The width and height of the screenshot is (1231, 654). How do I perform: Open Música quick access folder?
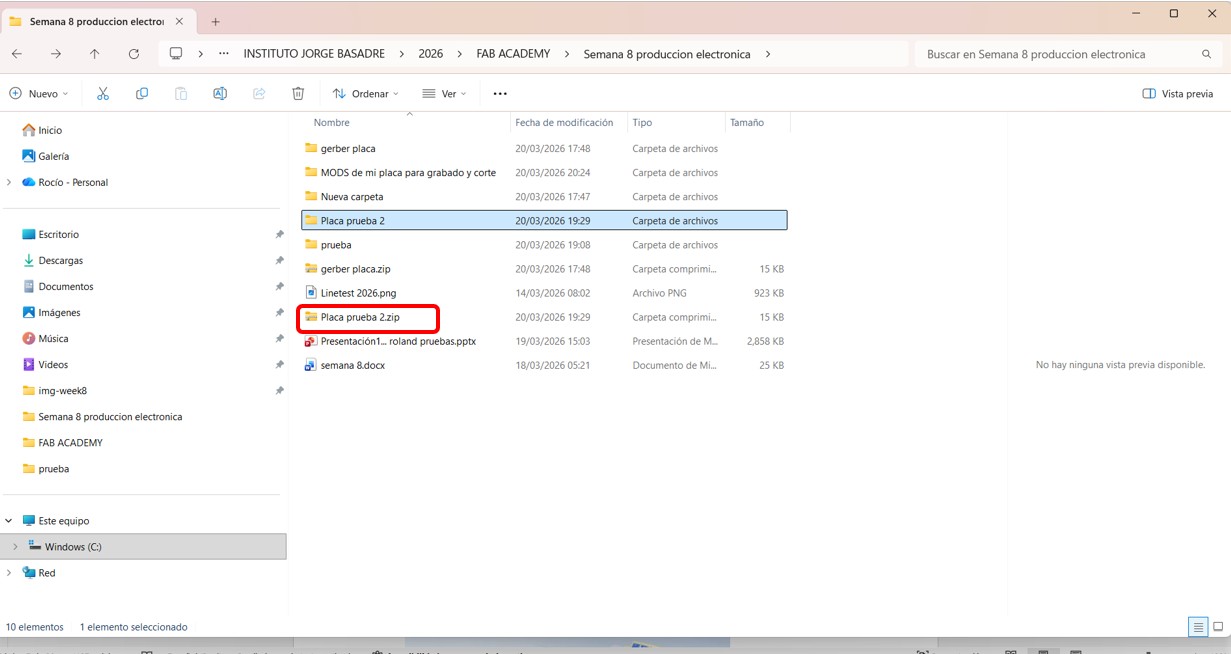(x=53, y=338)
